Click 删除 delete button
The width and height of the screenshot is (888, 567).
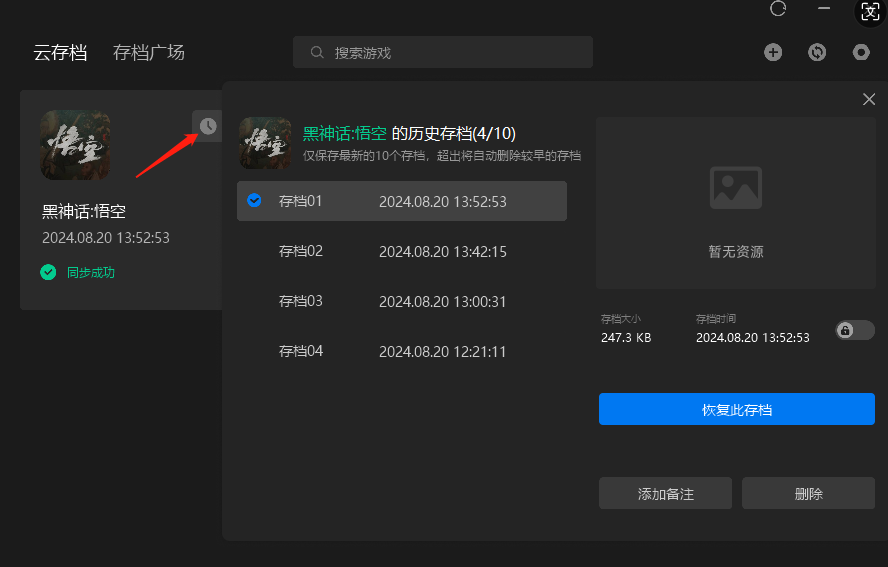coord(808,493)
